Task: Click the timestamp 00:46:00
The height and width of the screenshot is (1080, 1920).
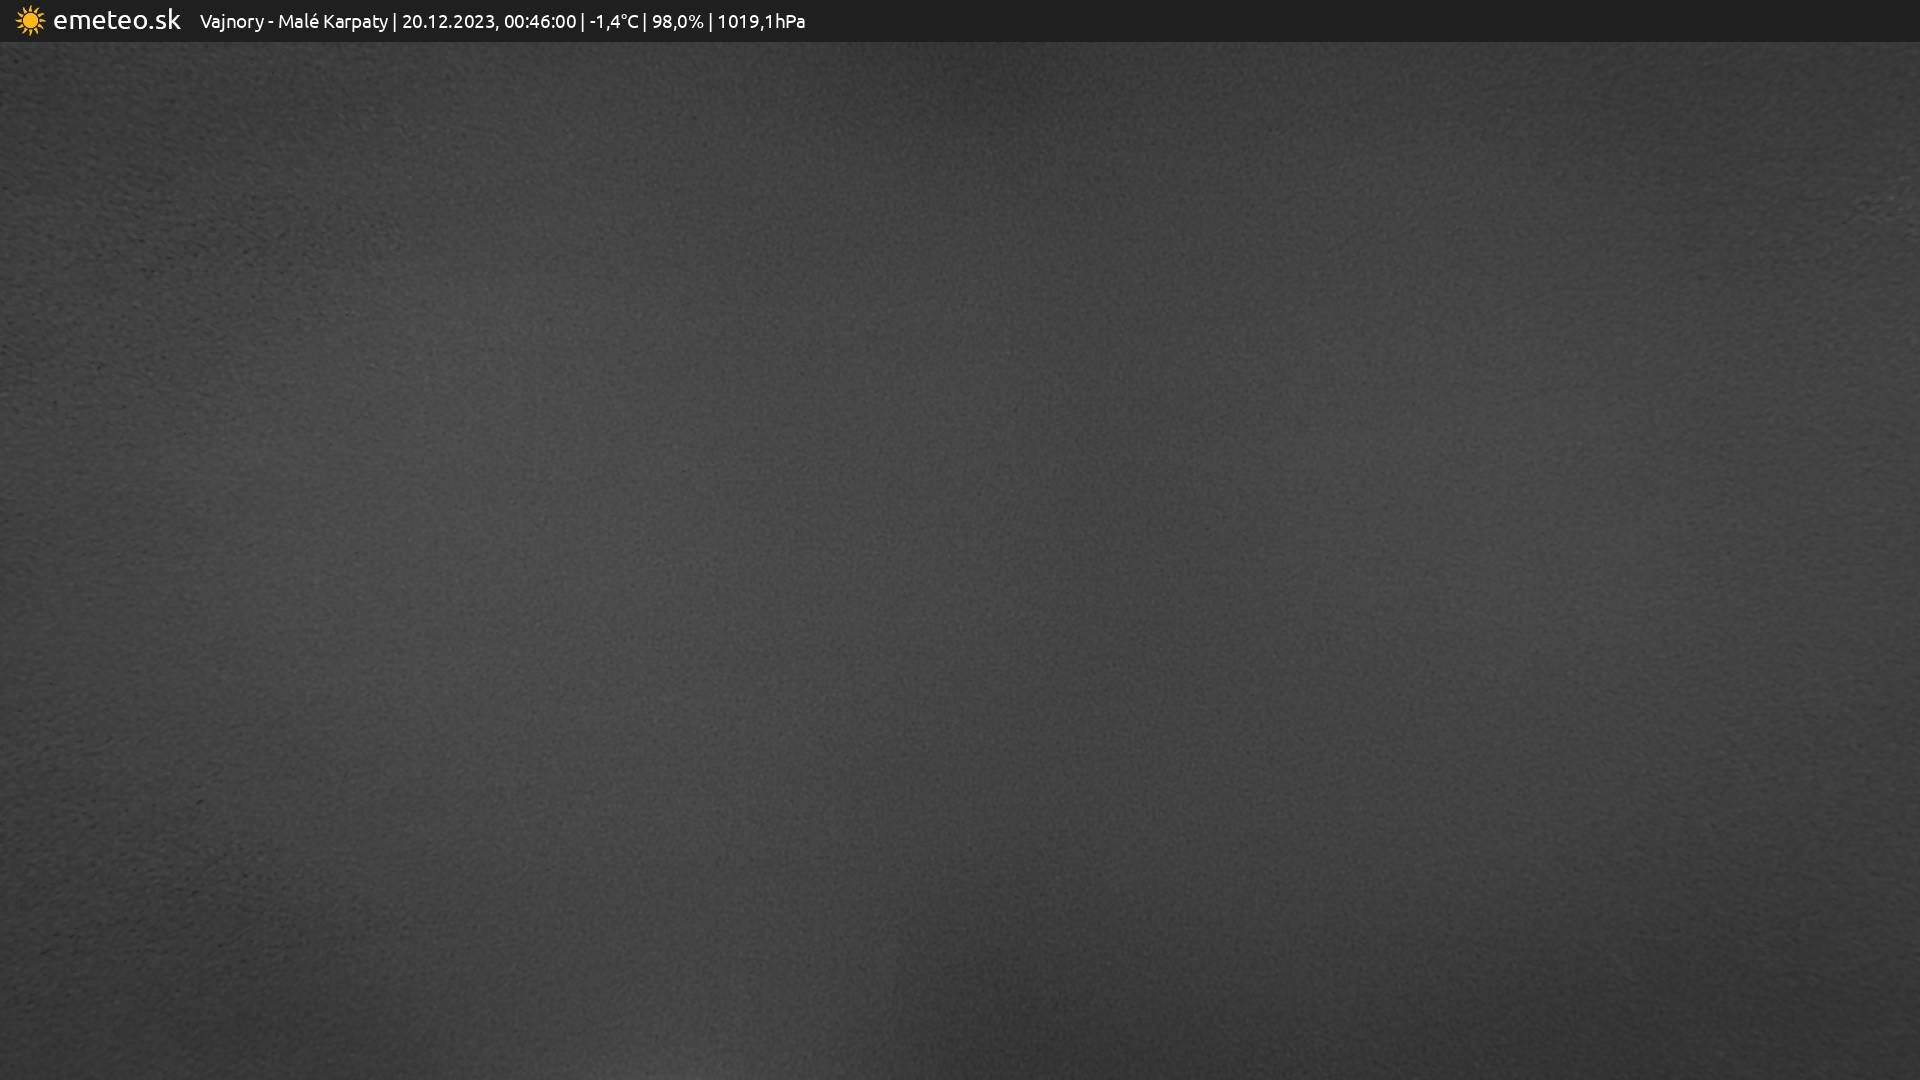Action: pos(539,21)
